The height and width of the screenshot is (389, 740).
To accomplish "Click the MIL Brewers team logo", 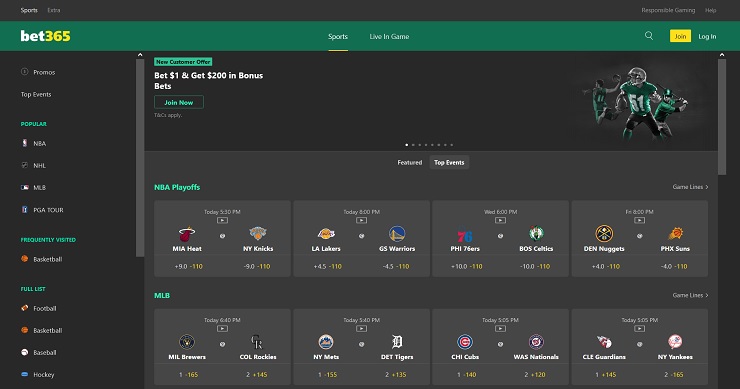I will pos(187,342).
